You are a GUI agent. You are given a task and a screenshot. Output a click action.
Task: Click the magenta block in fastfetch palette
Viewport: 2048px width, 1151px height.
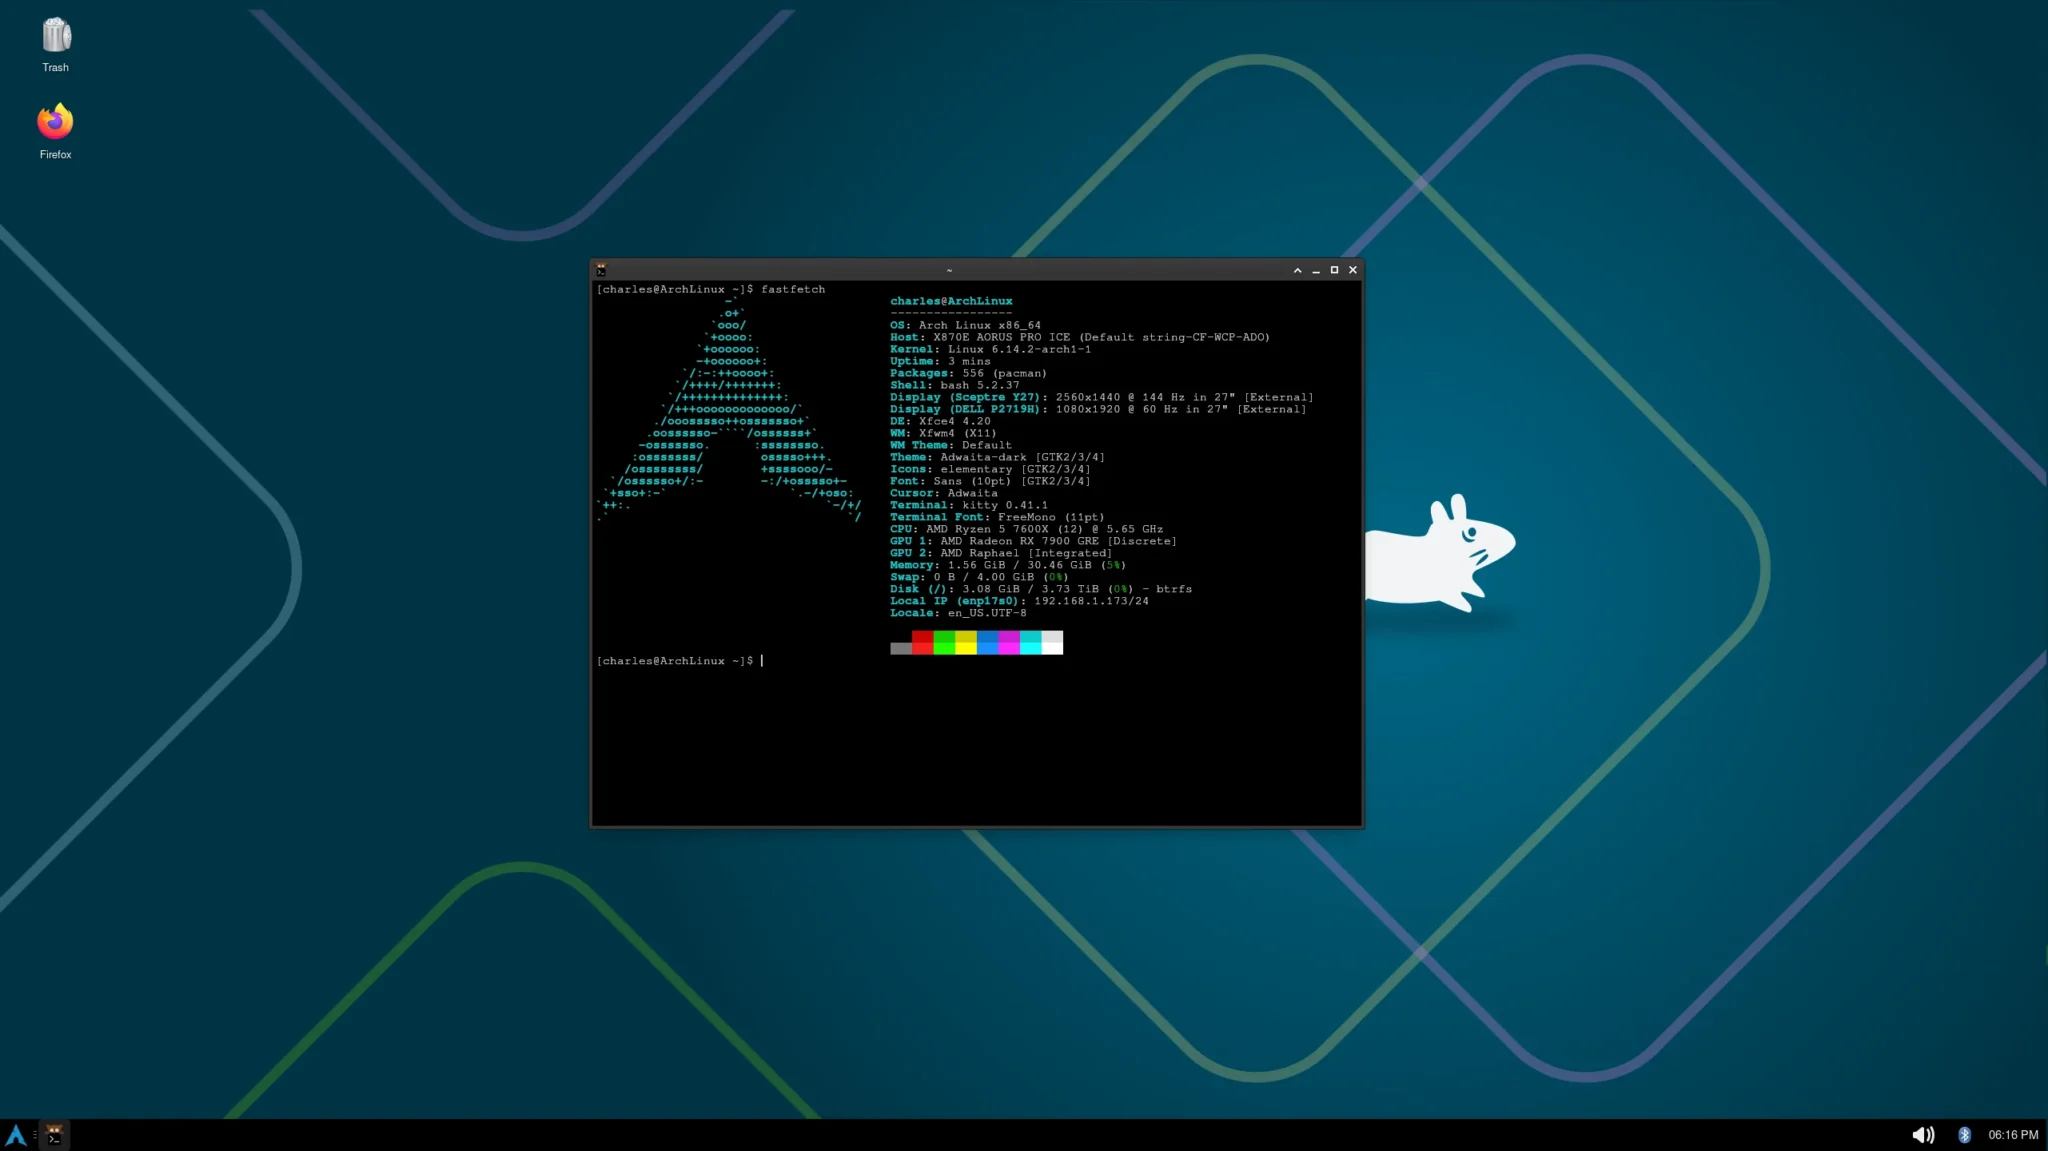click(x=1009, y=643)
